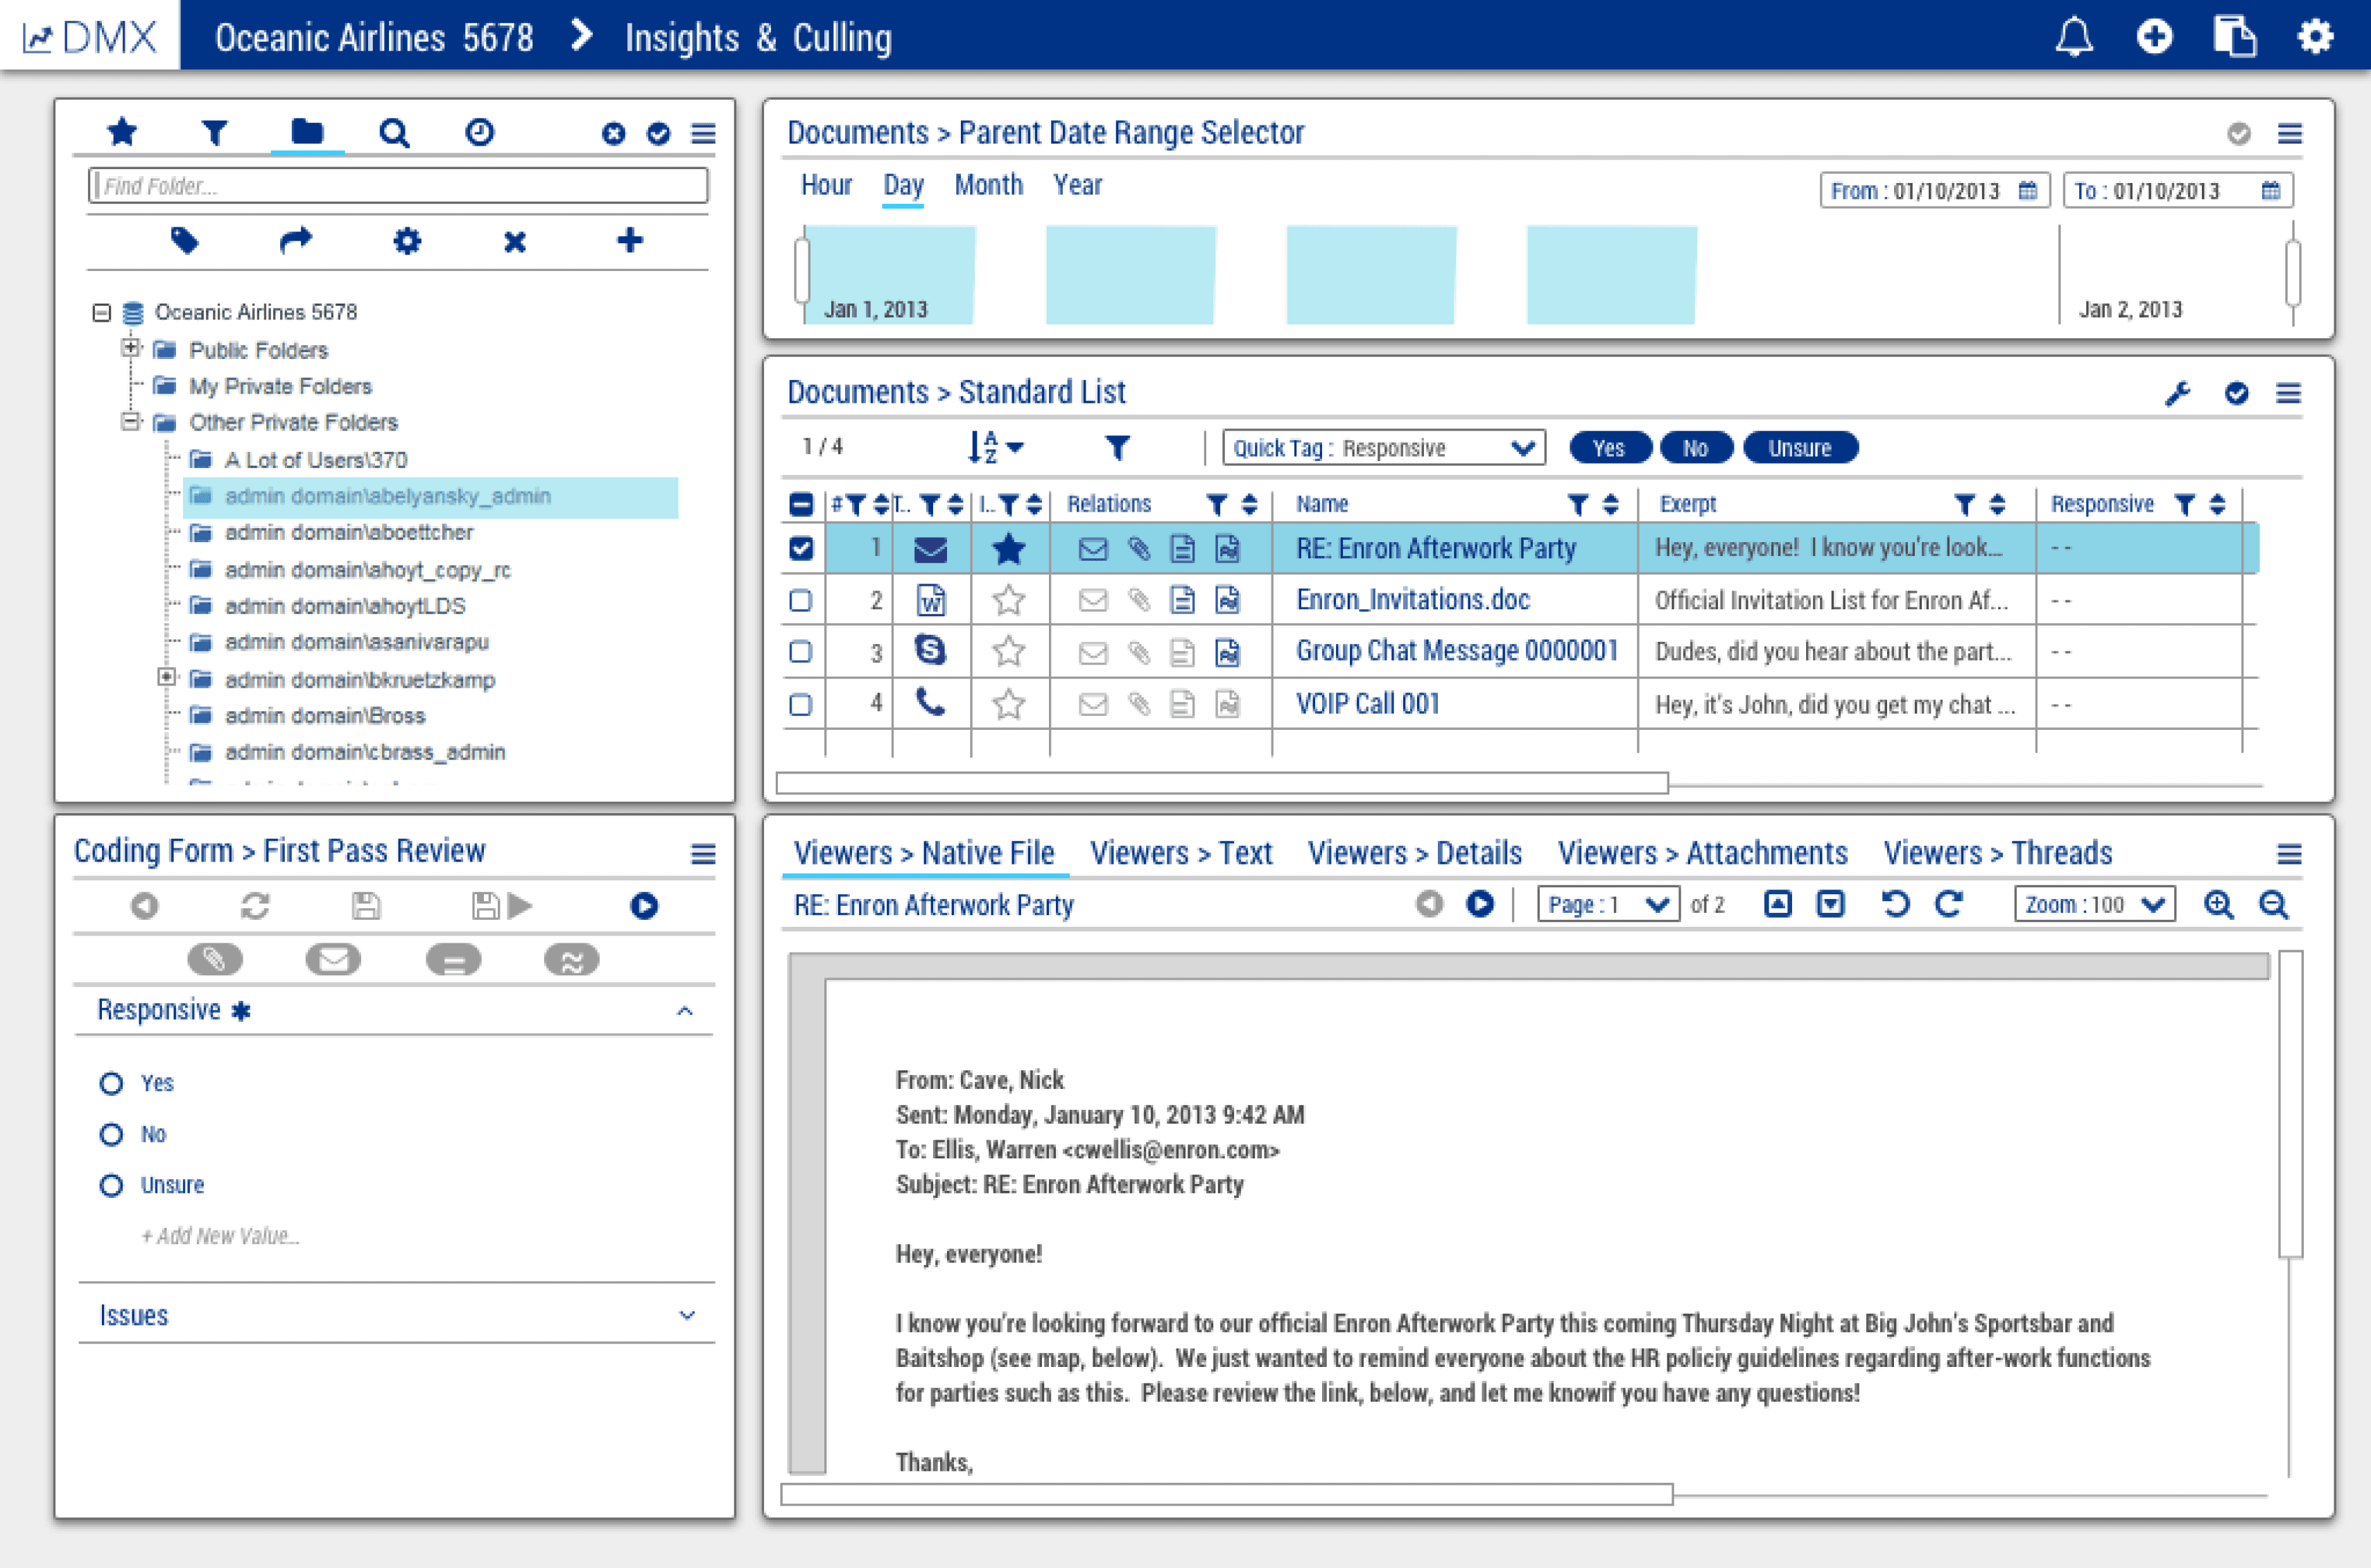Click the zoom in magnifier in viewer
The height and width of the screenshot is (1568, 2371).
tap(2218, 905)
